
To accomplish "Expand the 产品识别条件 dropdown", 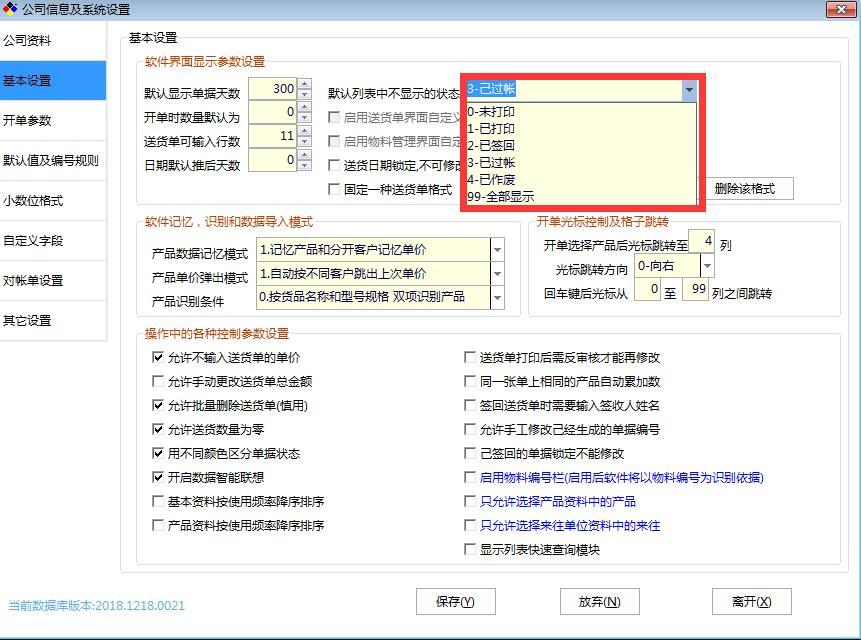I will 497,297.
